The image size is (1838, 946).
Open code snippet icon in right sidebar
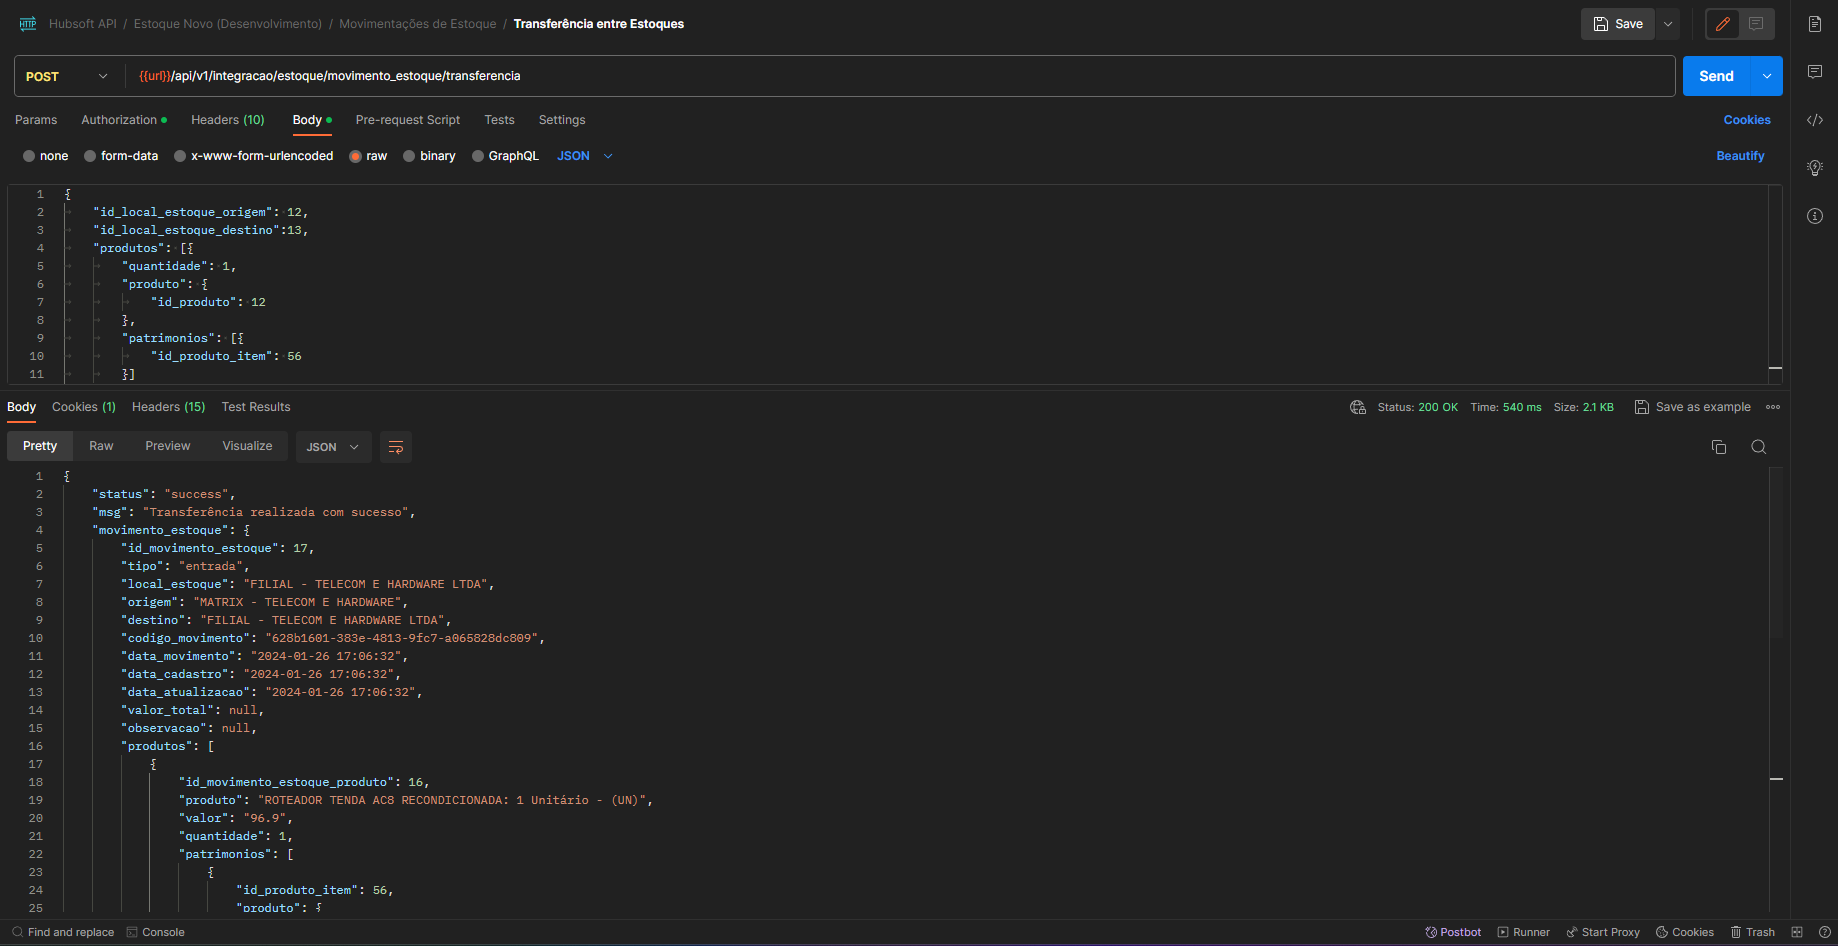(x=1815, y=120)
